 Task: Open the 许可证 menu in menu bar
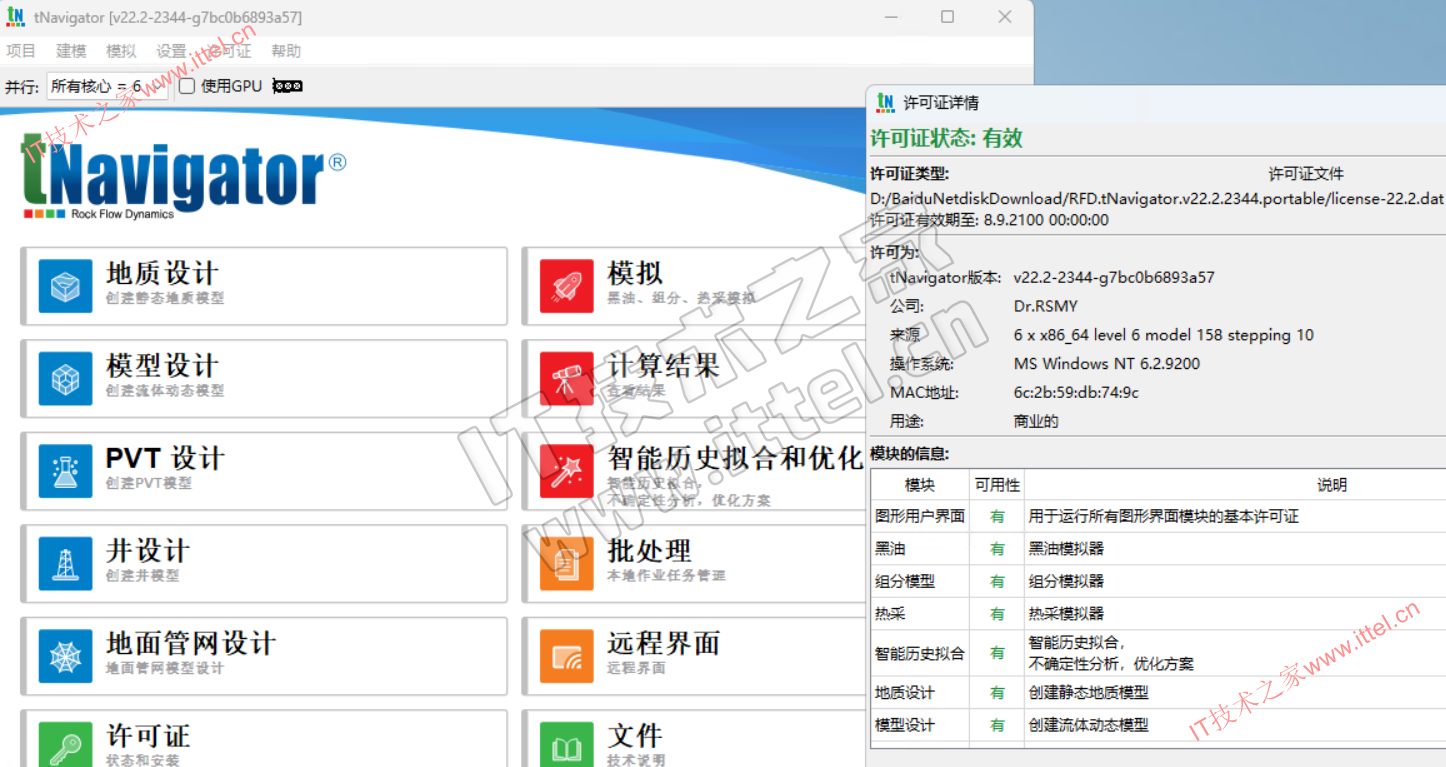coord(229,51)
